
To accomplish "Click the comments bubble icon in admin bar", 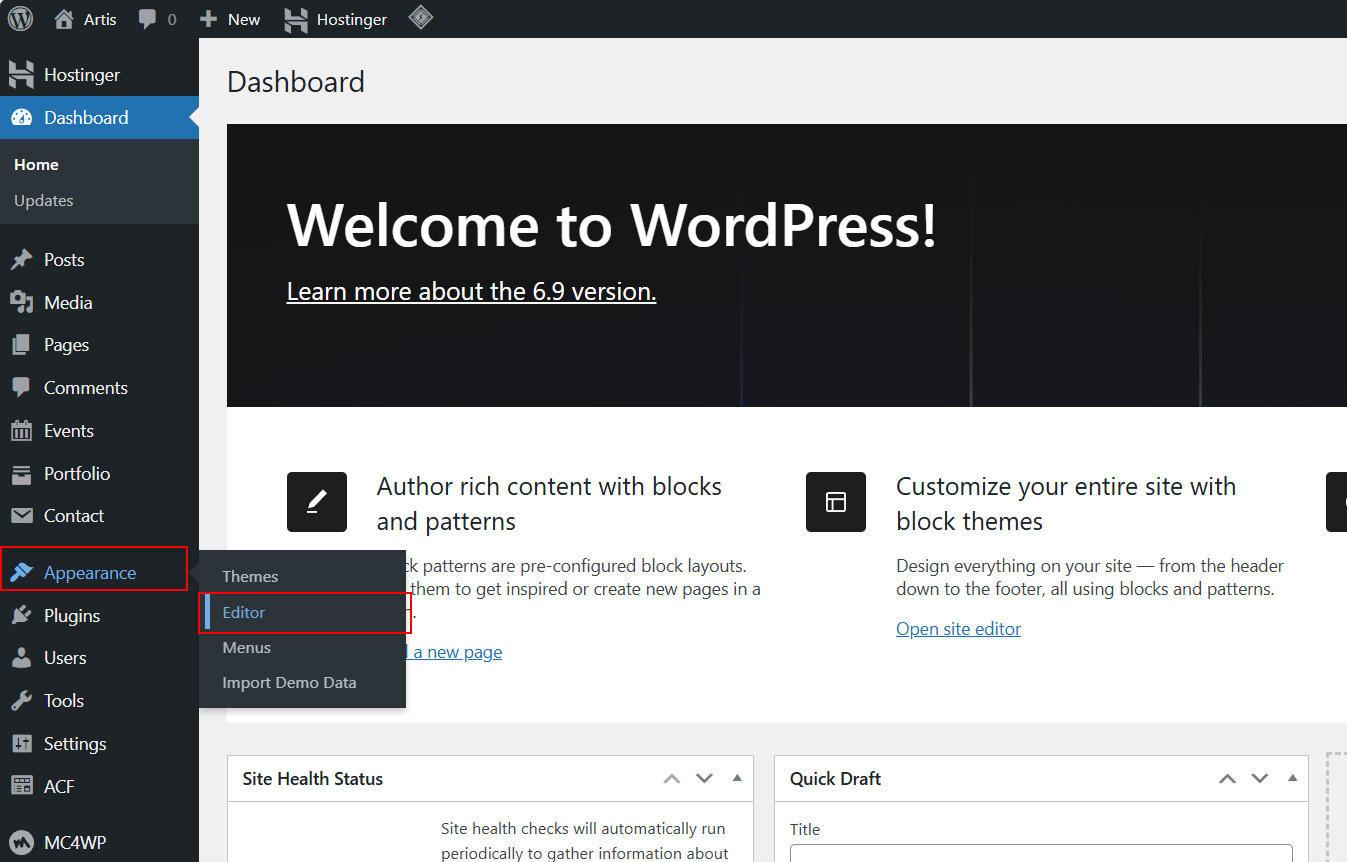I will (148, 19).
